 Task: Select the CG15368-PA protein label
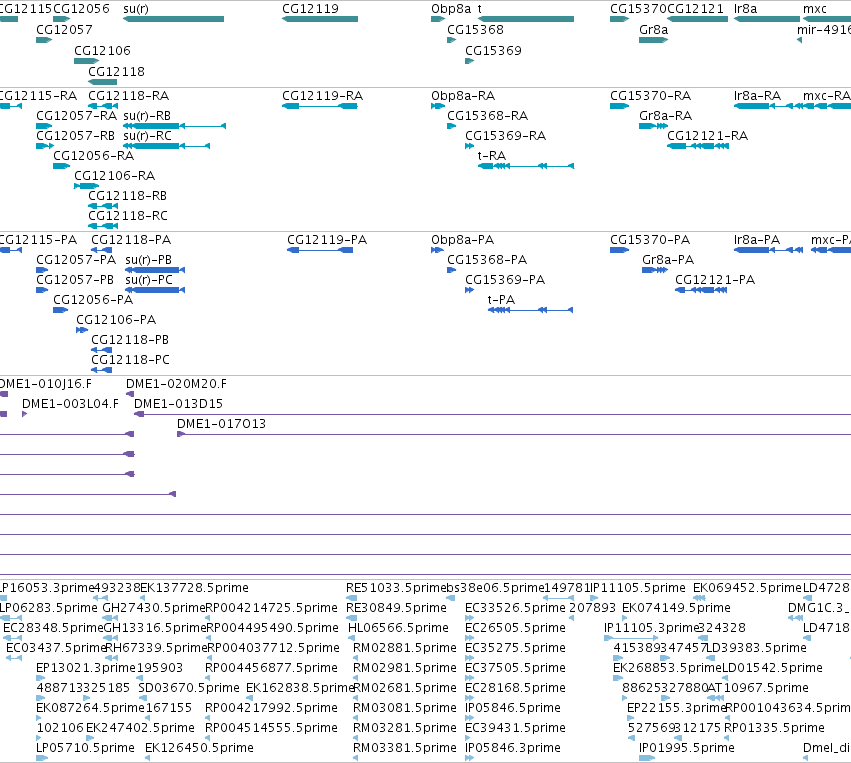[487, 260]
